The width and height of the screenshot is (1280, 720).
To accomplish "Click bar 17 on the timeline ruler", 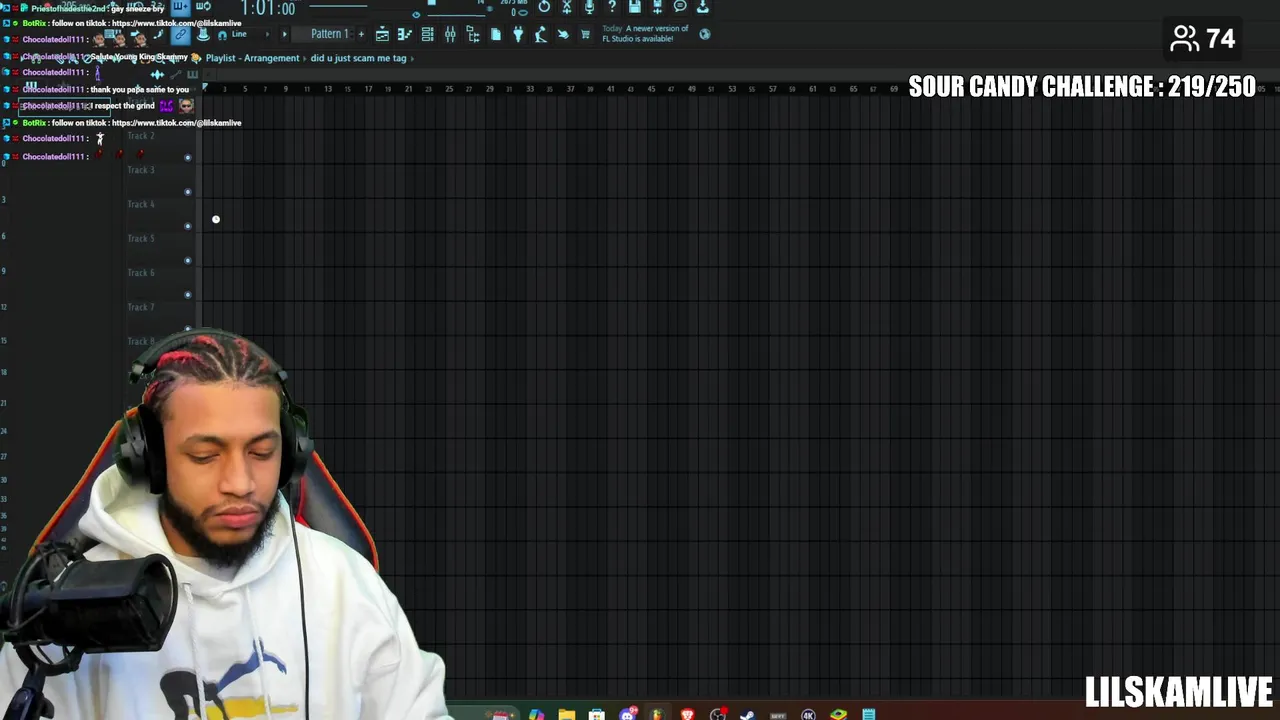I will coord(368,89).
